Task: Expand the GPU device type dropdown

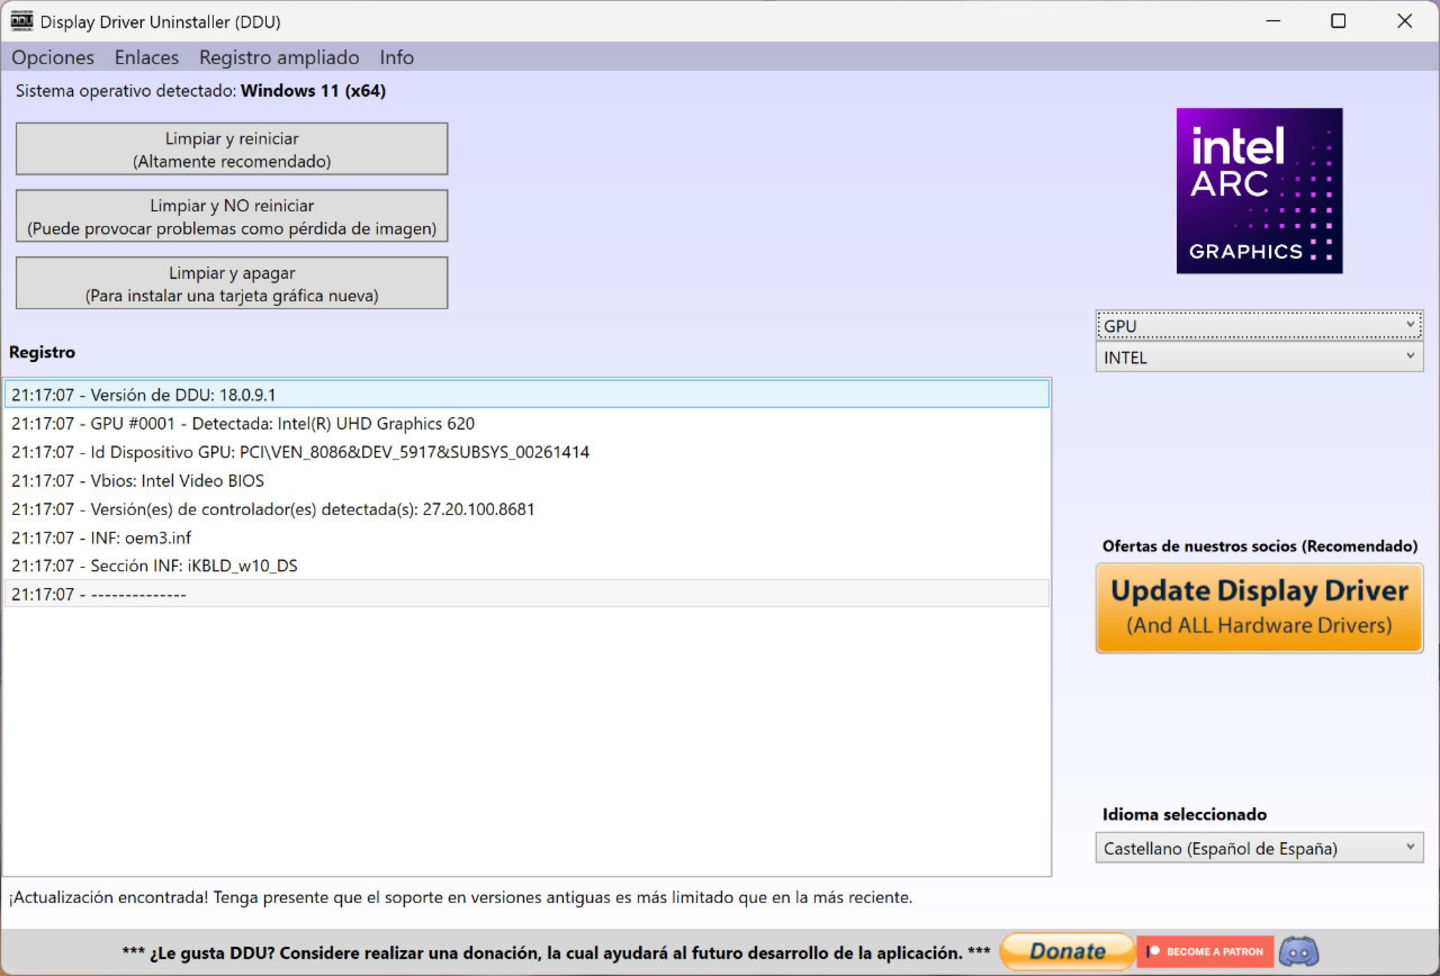Action: tap(1259, 326)
